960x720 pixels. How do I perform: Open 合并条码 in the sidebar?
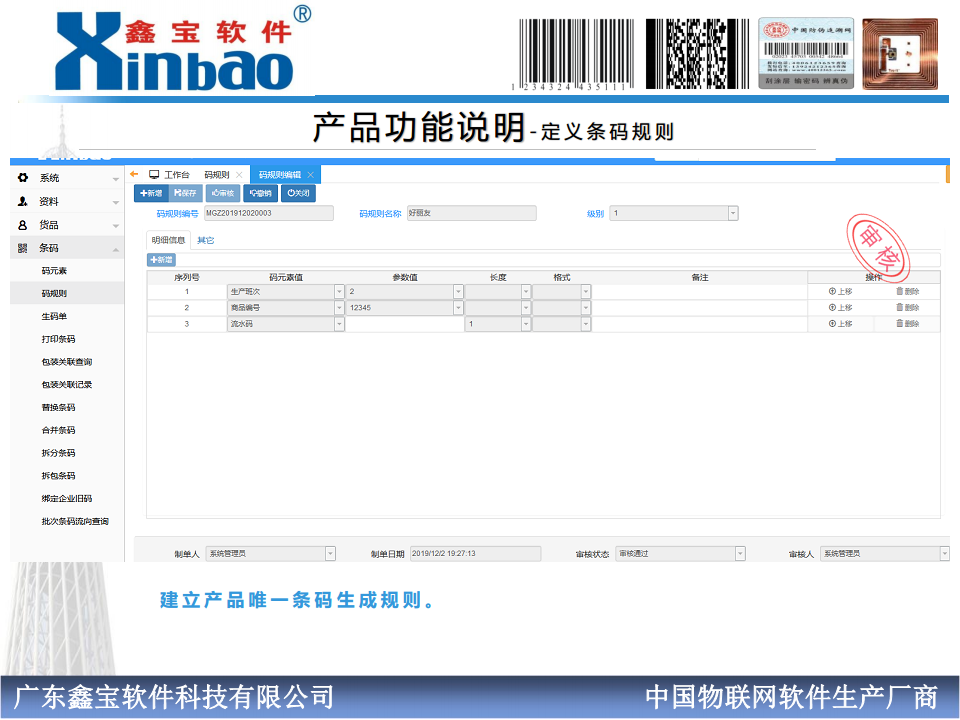(59, 430)
